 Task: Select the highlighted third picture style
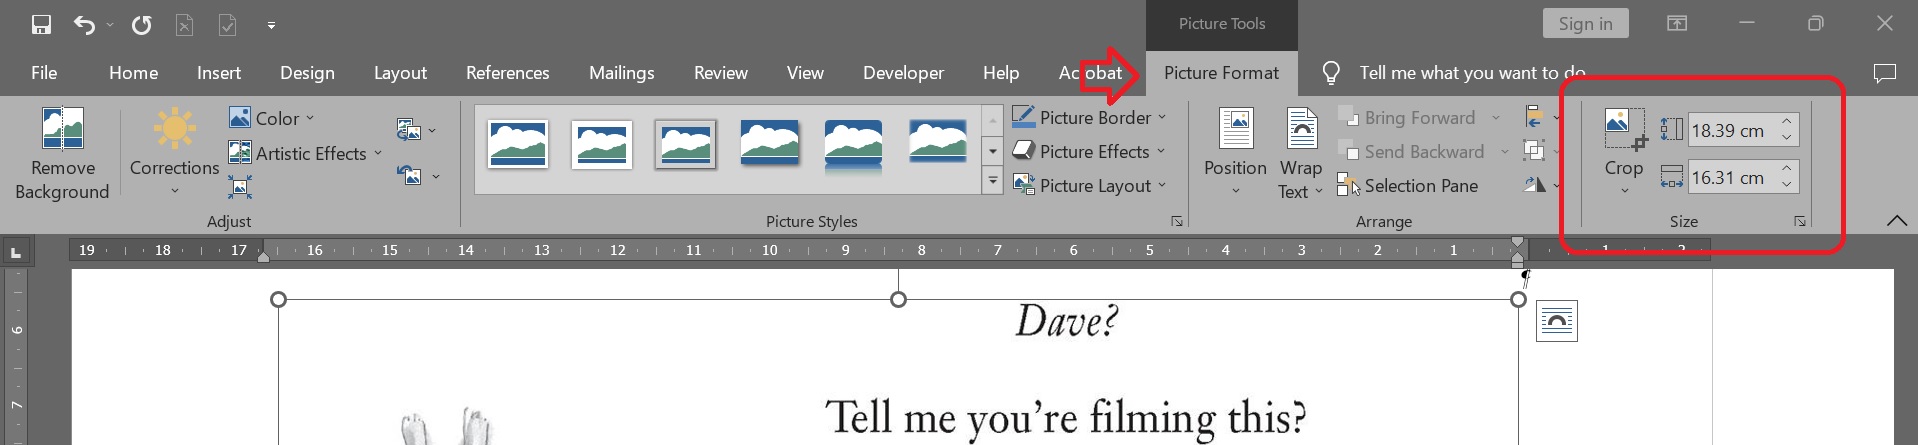[x=686, y=144]
